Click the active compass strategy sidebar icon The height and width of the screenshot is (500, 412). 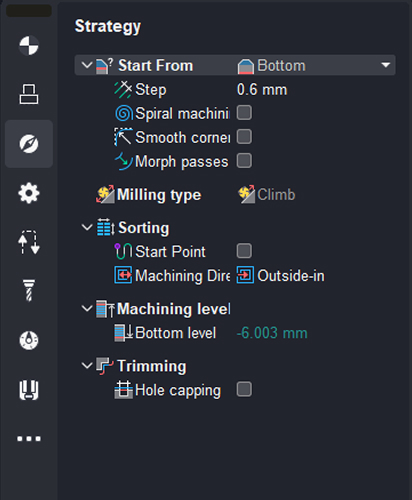(x=29, y=144)
